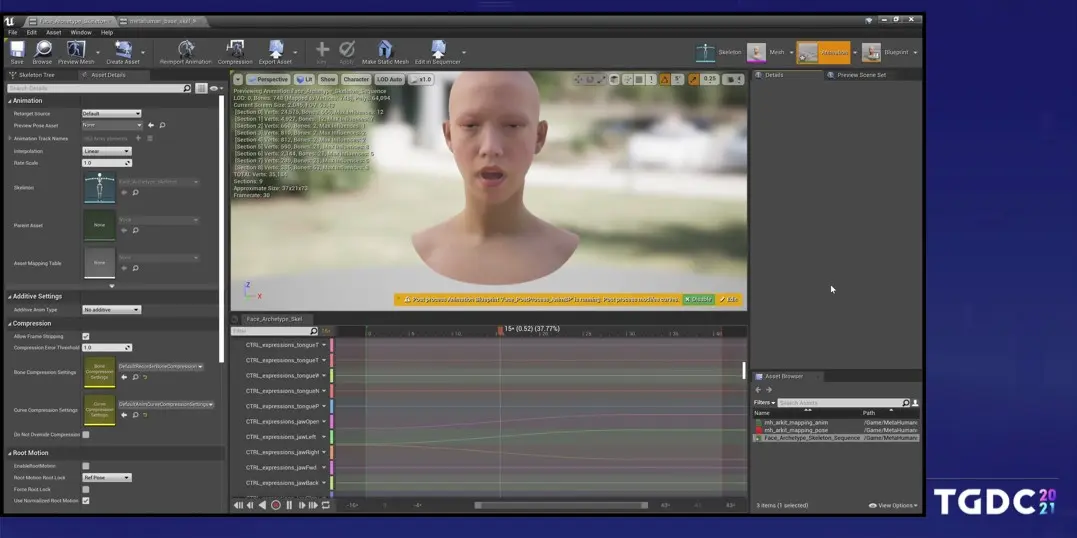This screenshot has height=538, width=1077.
Task: Click the Perspective viewport button
Action: tap(268, 79)
